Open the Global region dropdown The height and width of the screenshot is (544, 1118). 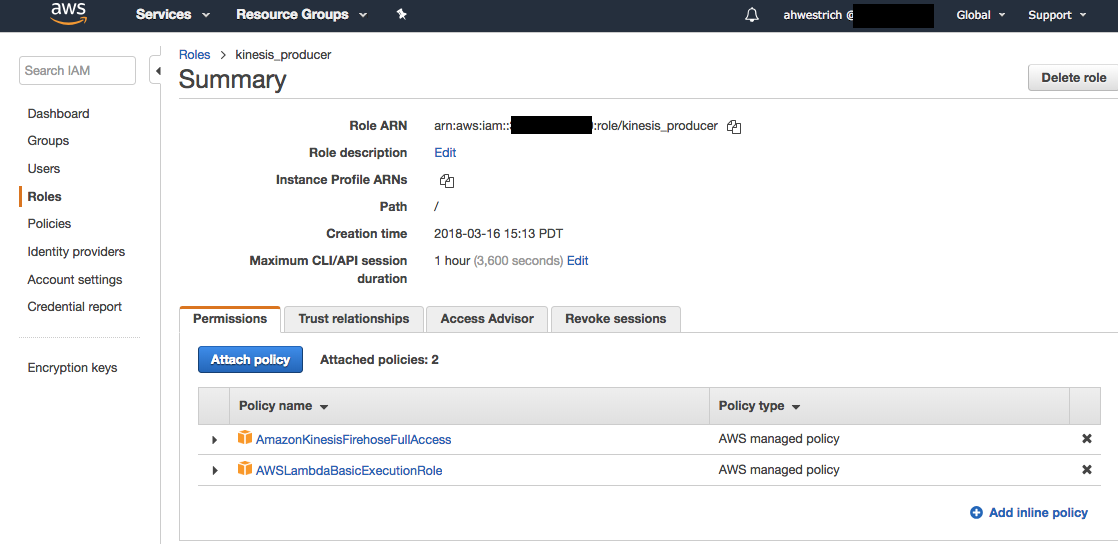tap(979, 15)
